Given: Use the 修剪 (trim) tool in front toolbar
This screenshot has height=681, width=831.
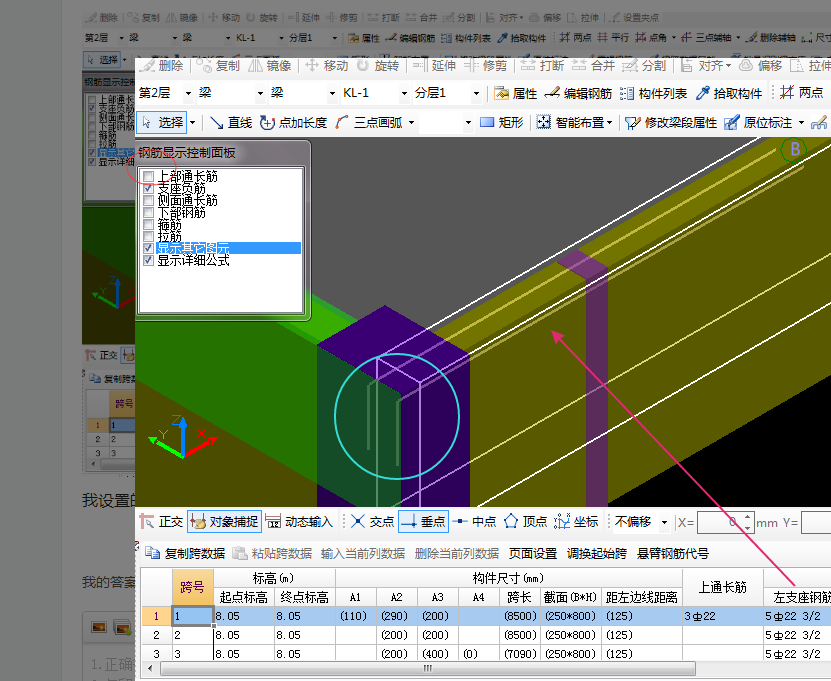Looking at the screenshot, I should 485,66.
